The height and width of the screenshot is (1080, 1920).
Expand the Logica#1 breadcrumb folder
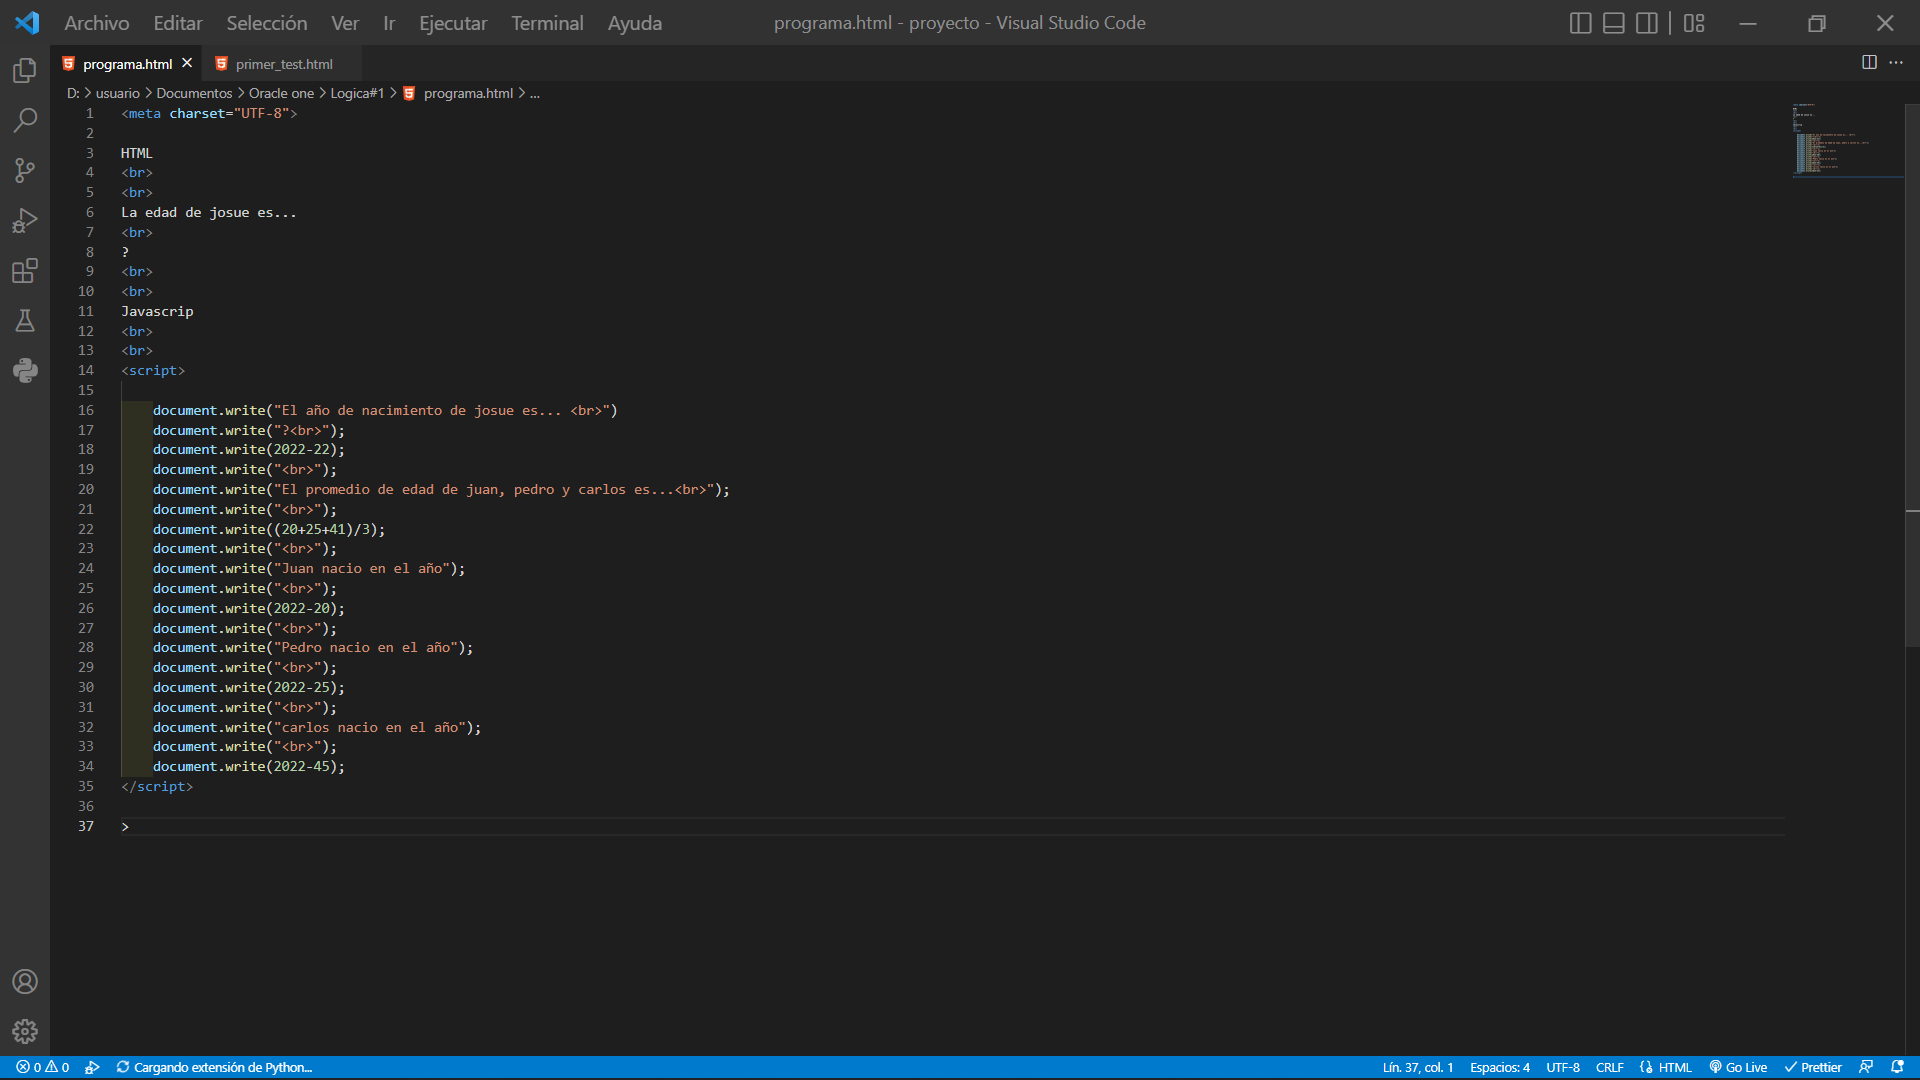(x=357, y=93)
